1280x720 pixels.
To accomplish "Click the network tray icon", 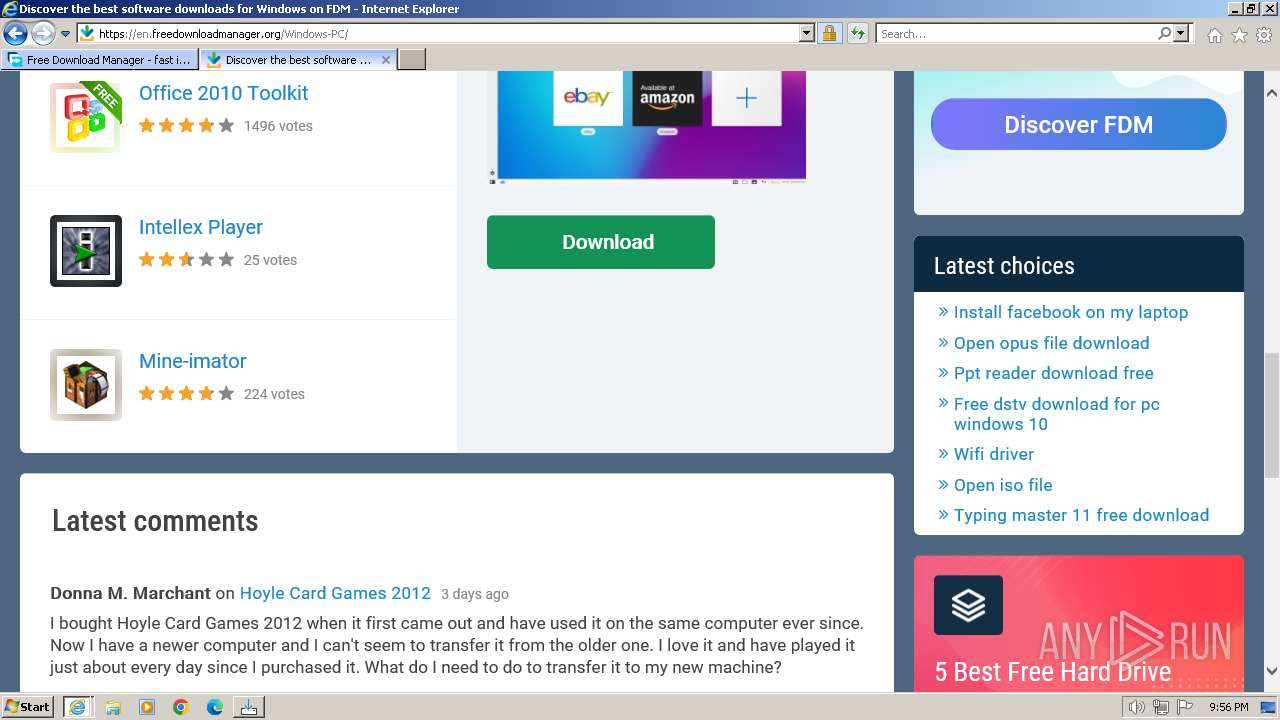I will tap(1161, 707).
